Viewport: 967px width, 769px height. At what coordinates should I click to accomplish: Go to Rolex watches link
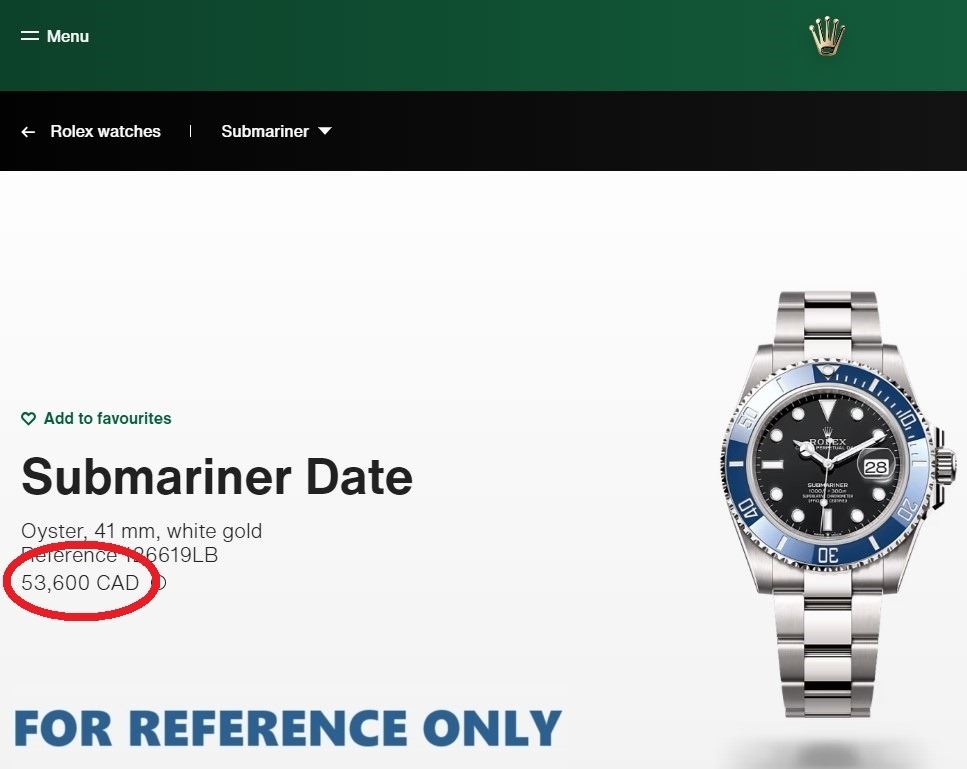click(105, 131)
